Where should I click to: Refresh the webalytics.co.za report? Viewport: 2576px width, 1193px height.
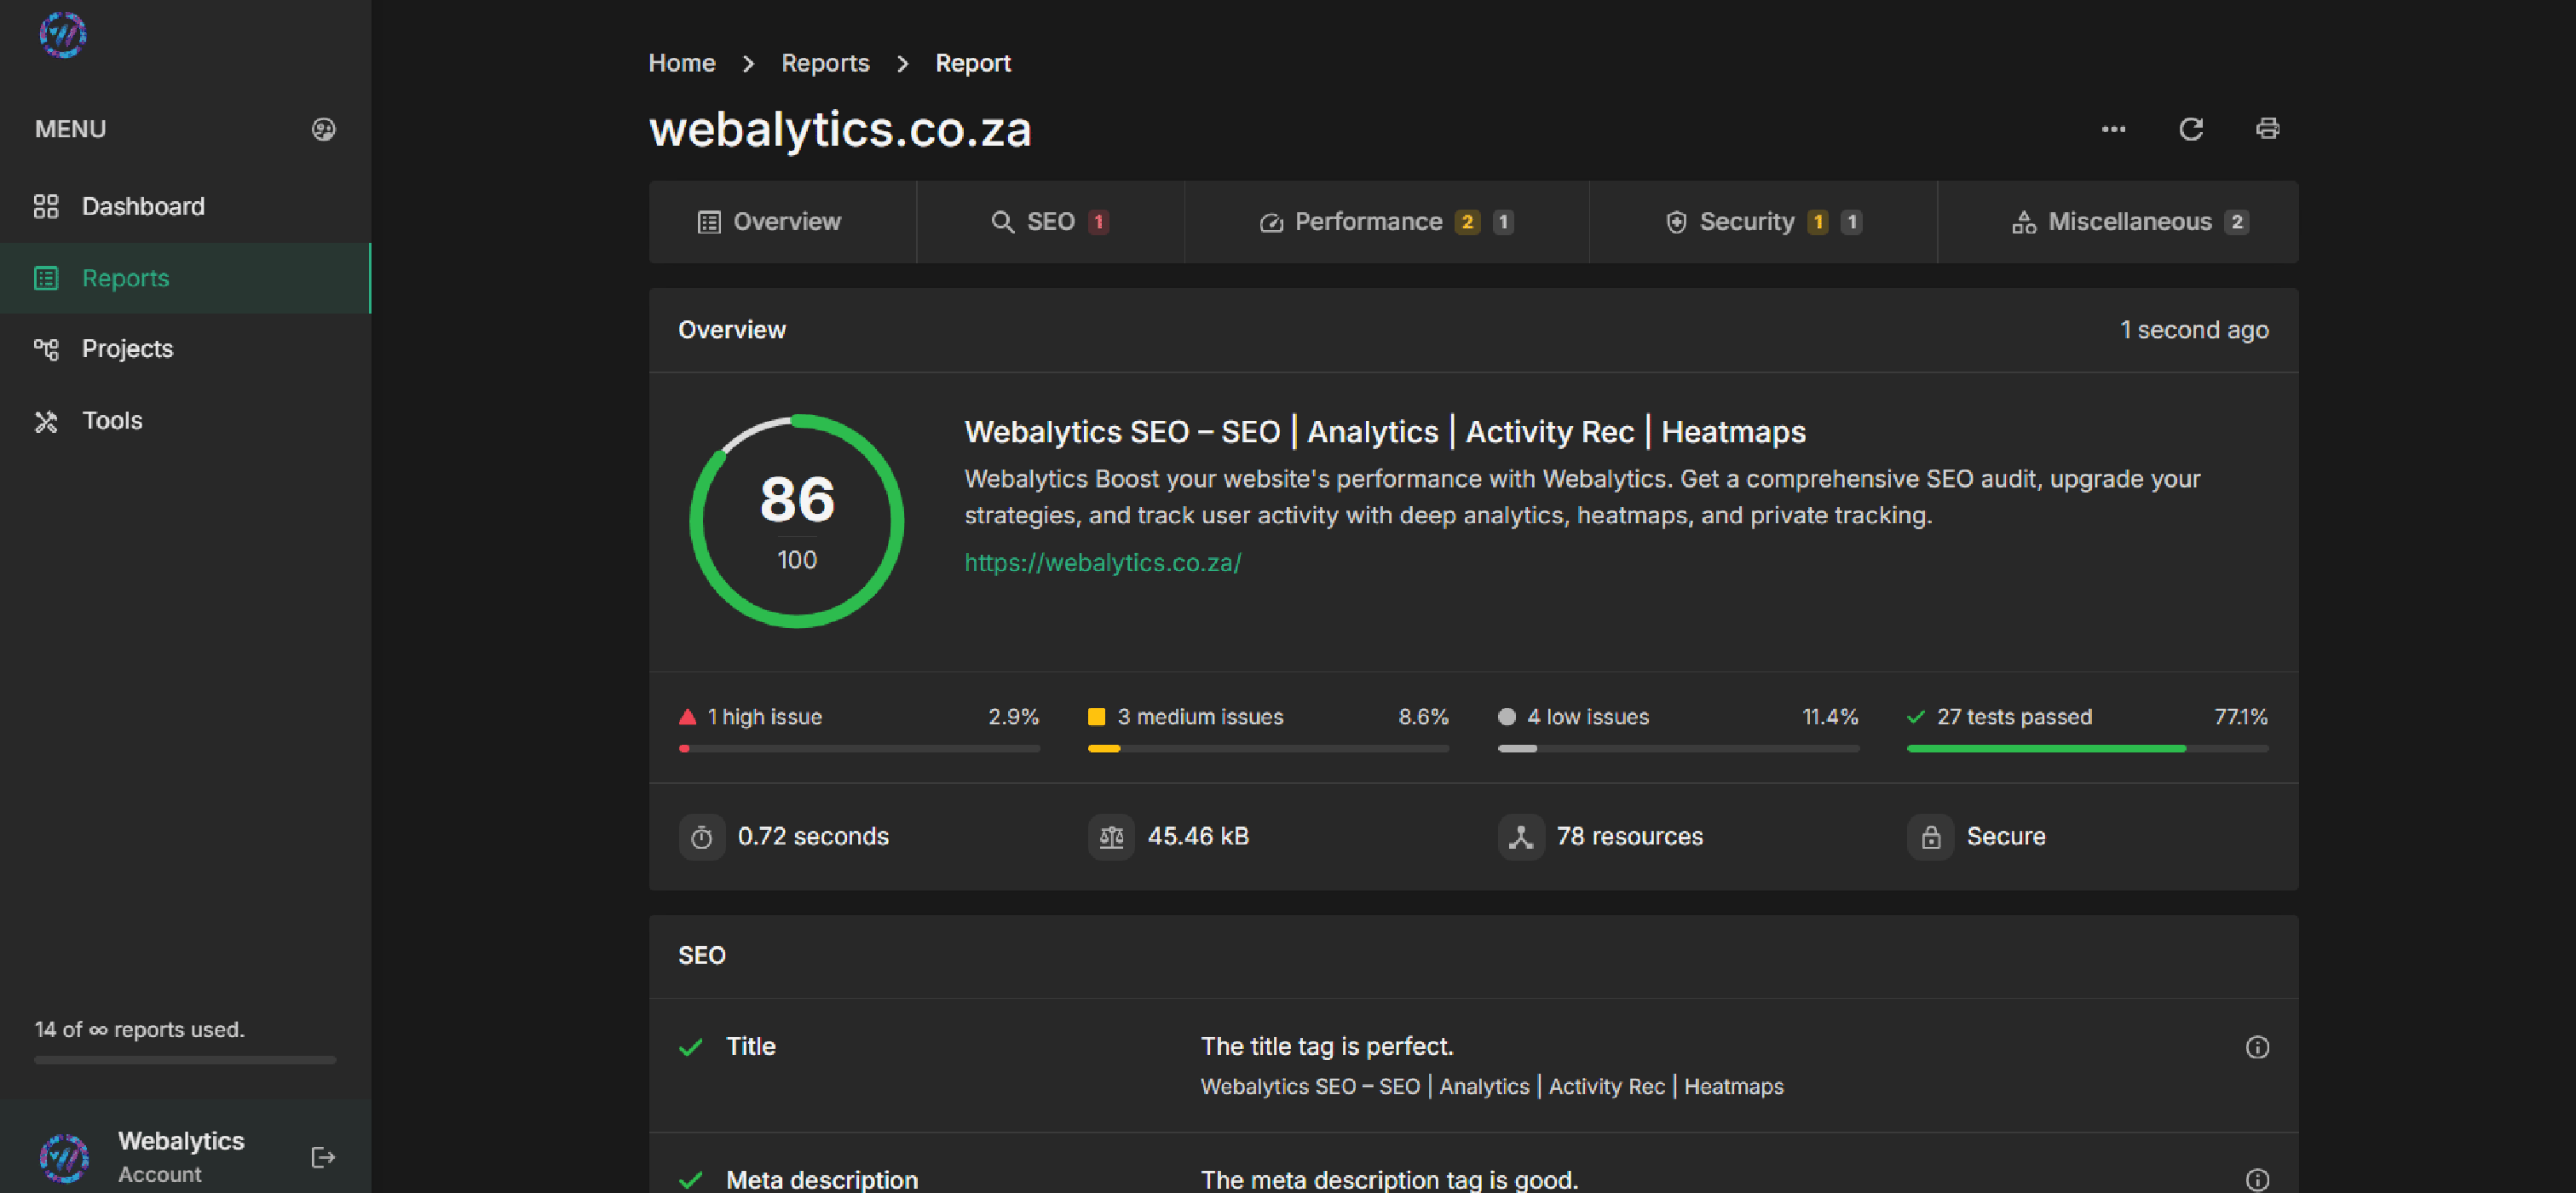(2191, 128)
